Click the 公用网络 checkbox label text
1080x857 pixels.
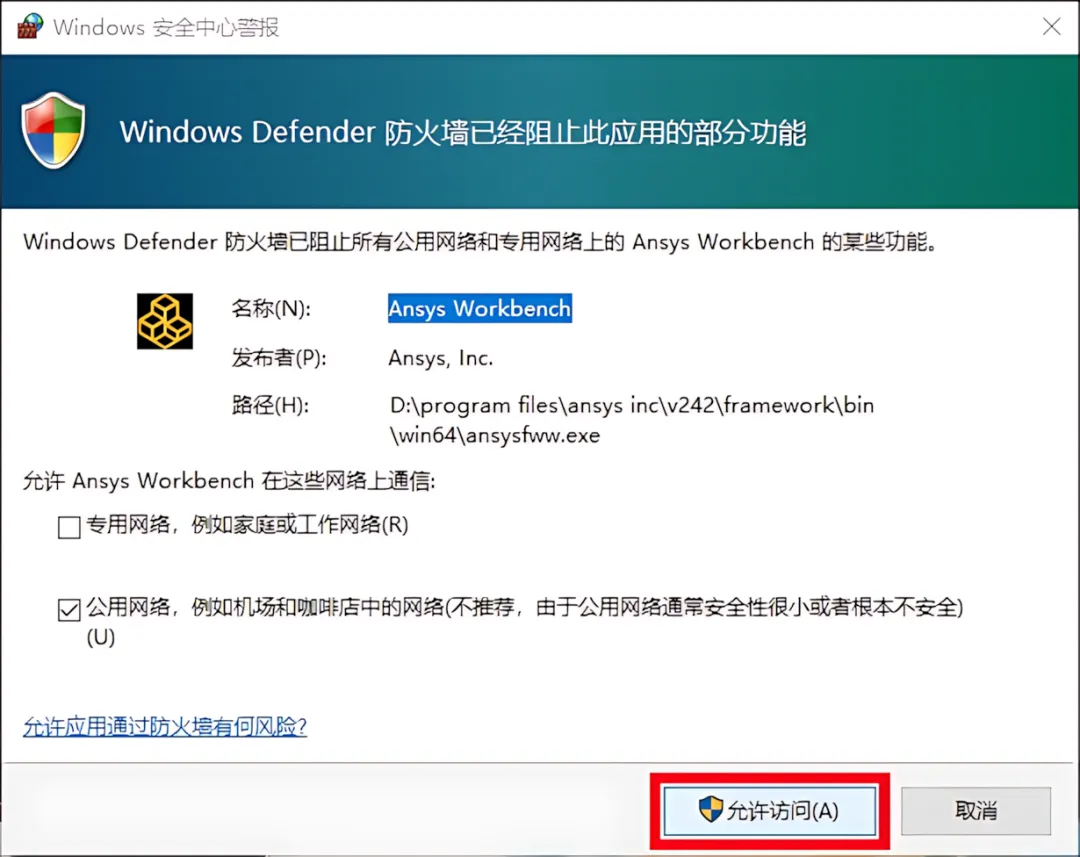click(x=525, y=621)
